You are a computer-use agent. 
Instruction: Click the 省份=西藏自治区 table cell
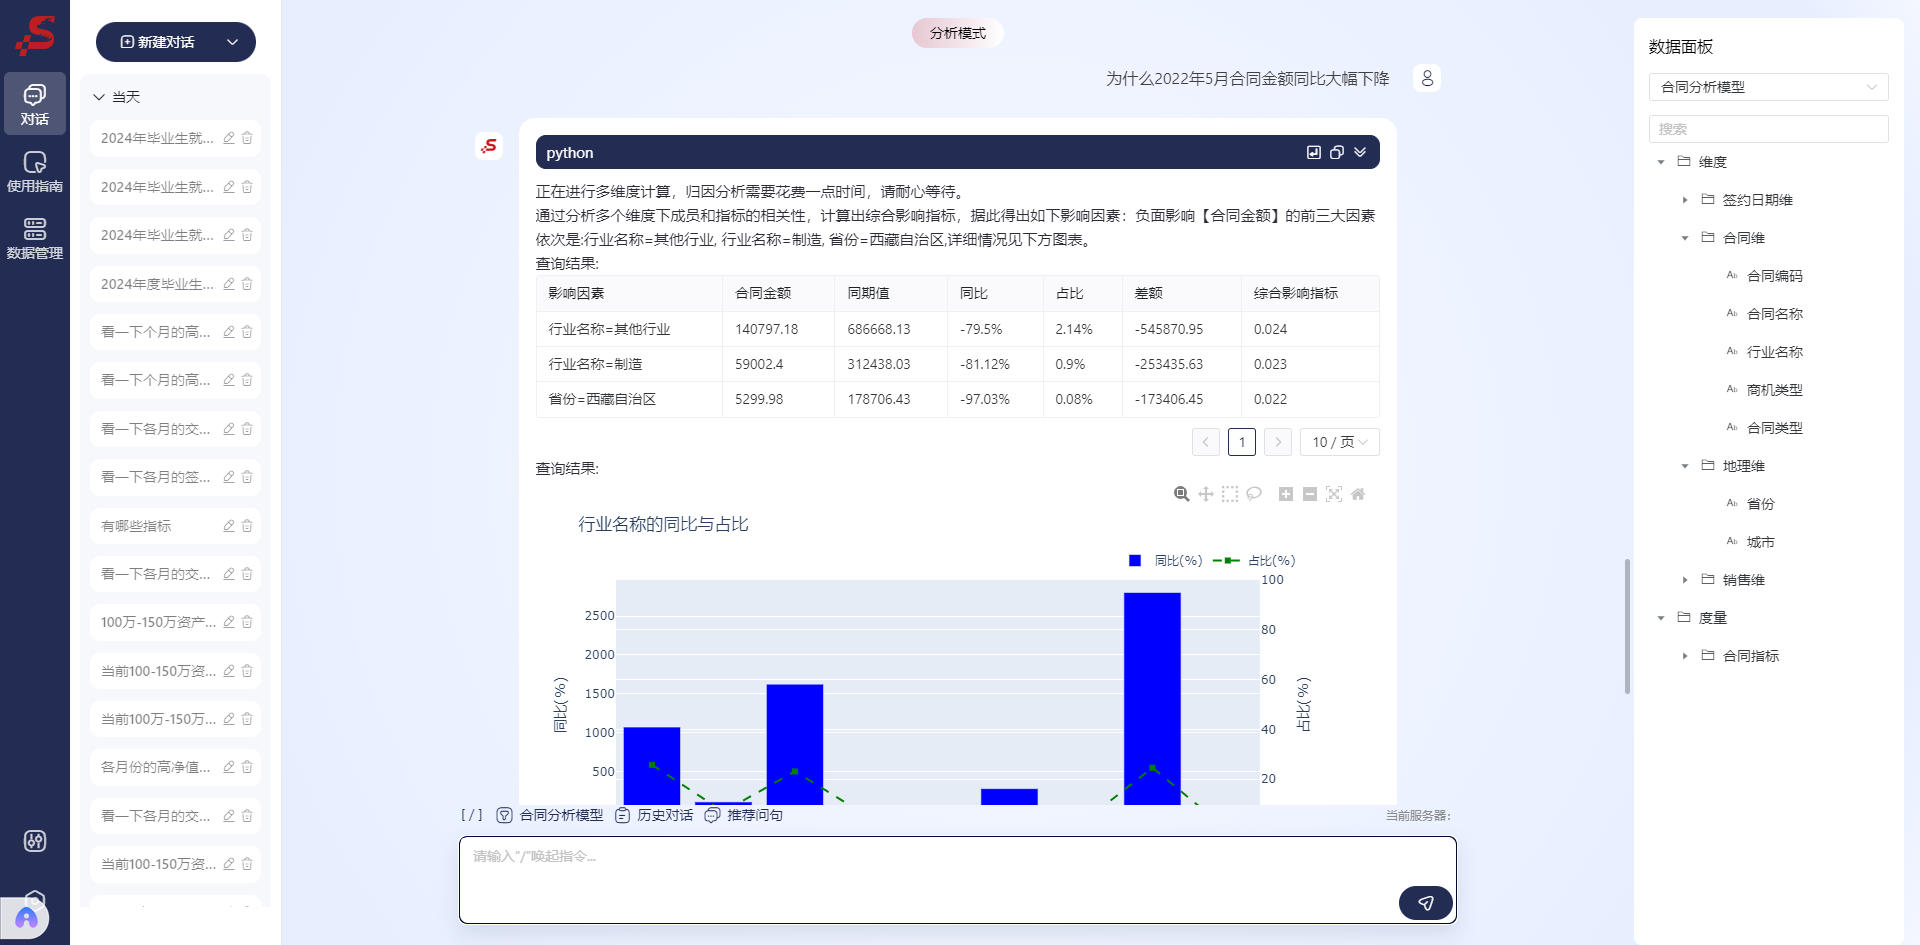629,399
